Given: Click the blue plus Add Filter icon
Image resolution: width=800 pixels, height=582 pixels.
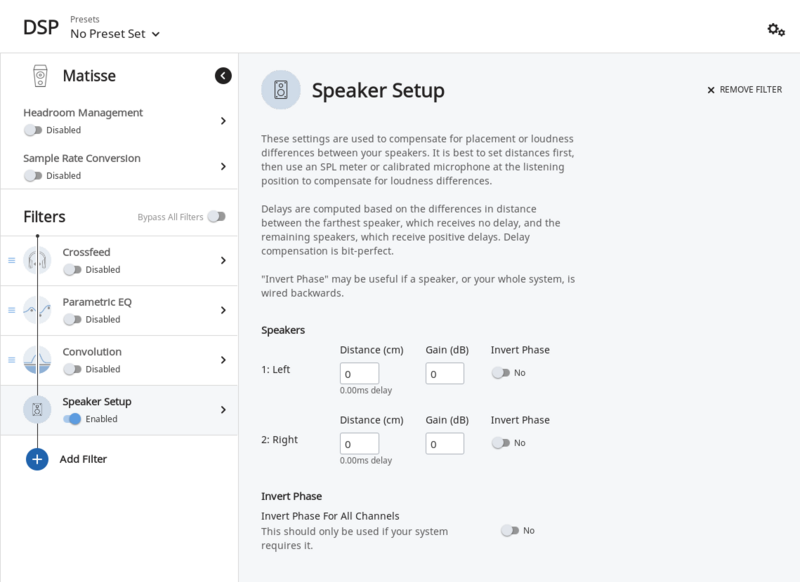Looking at the screenshot, I should (37, 459).
